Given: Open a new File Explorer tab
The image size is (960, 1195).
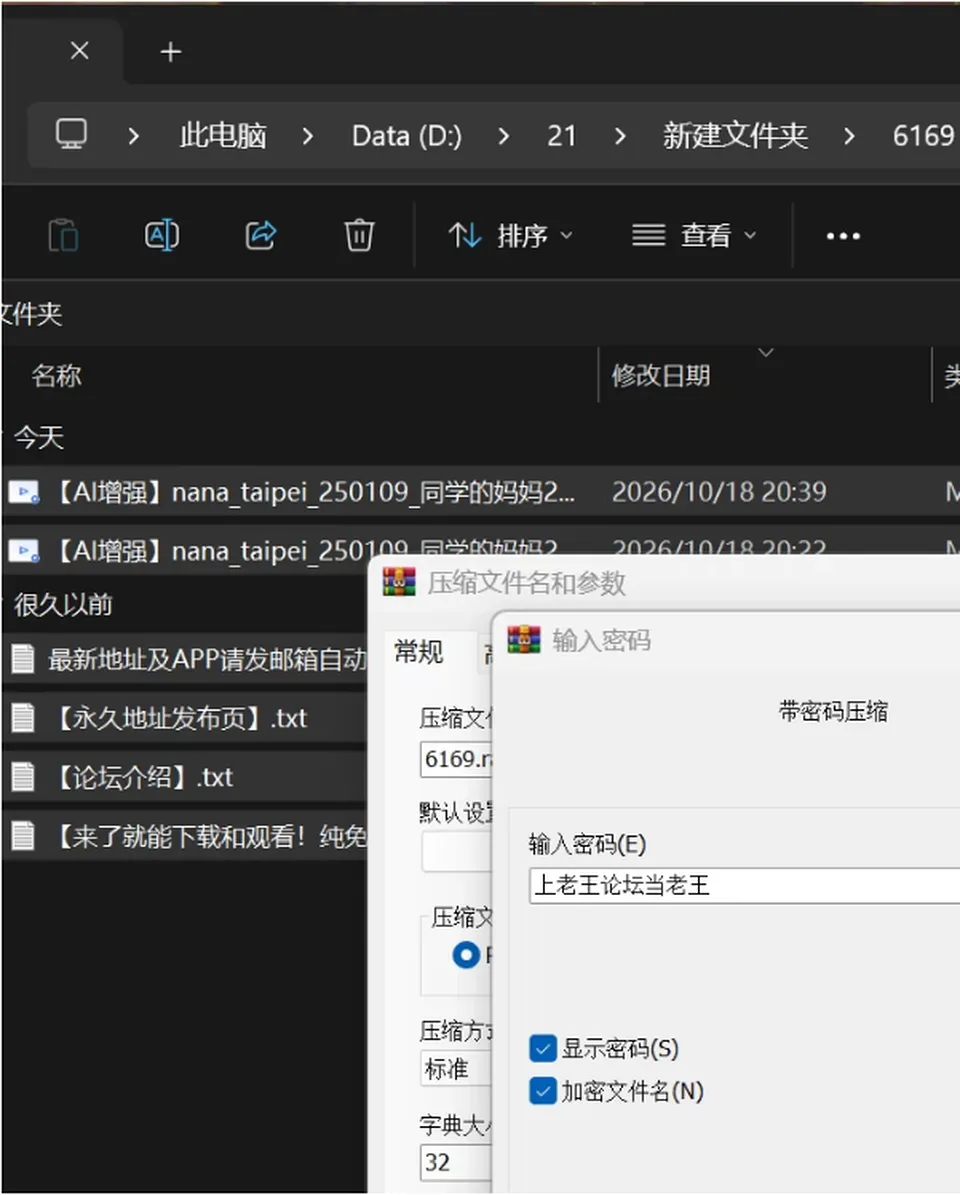Looking at the screenshot, I should coord(171,52).
